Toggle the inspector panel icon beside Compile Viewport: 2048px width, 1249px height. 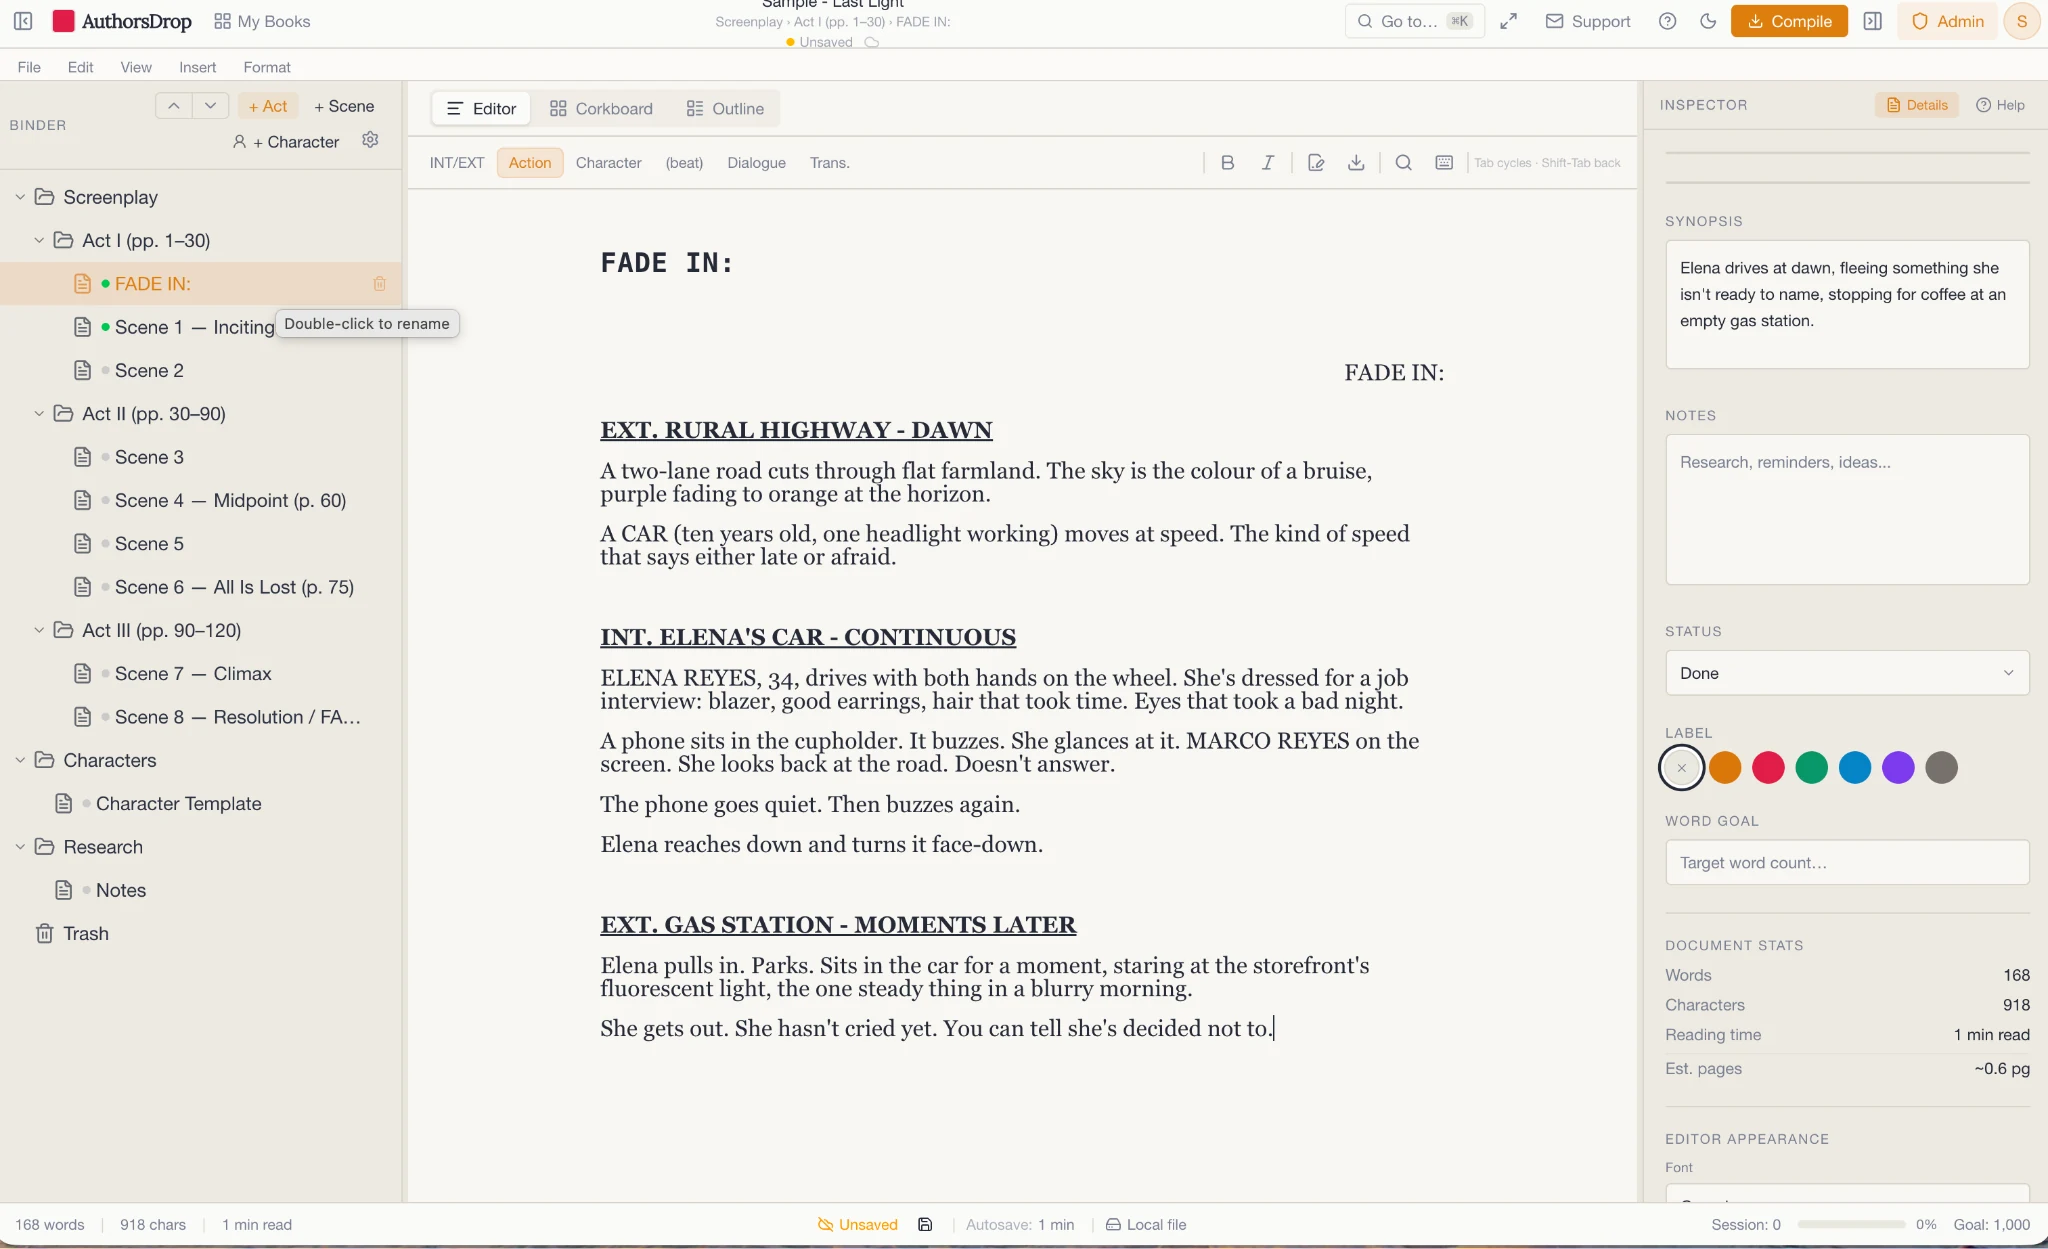[1873, 21]
